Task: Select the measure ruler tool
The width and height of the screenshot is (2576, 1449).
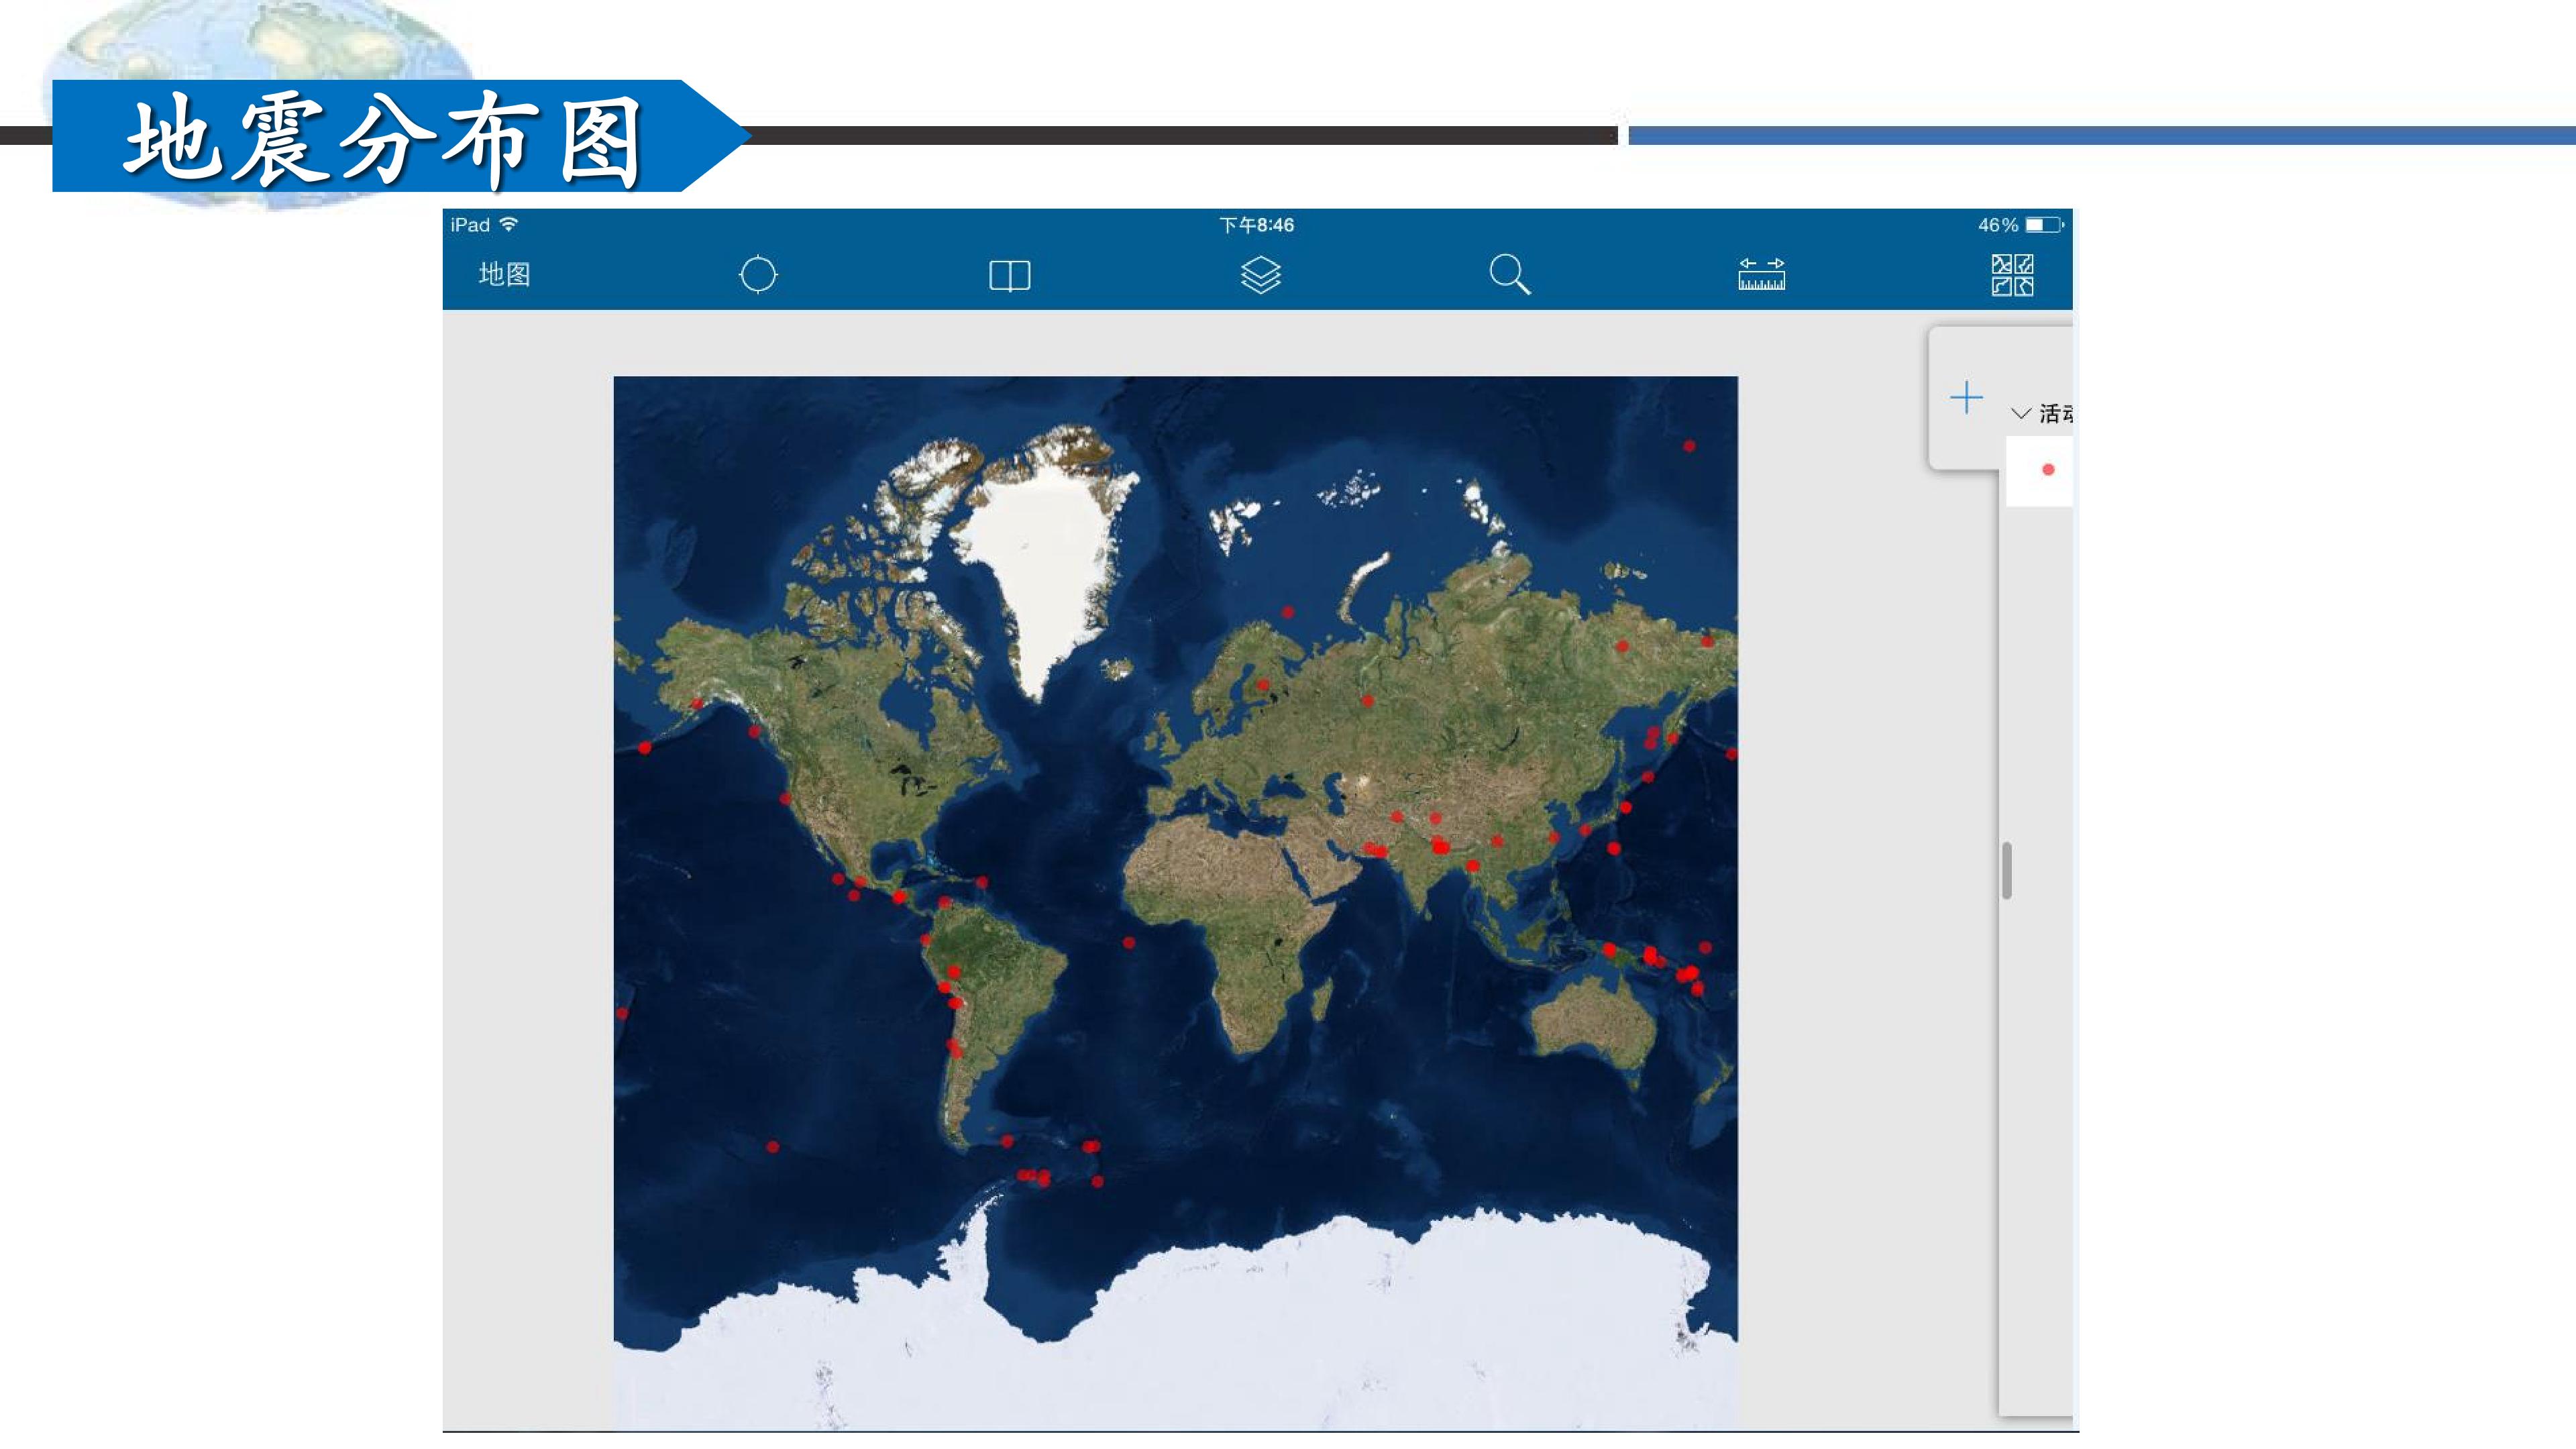Action: point(1761,274)
